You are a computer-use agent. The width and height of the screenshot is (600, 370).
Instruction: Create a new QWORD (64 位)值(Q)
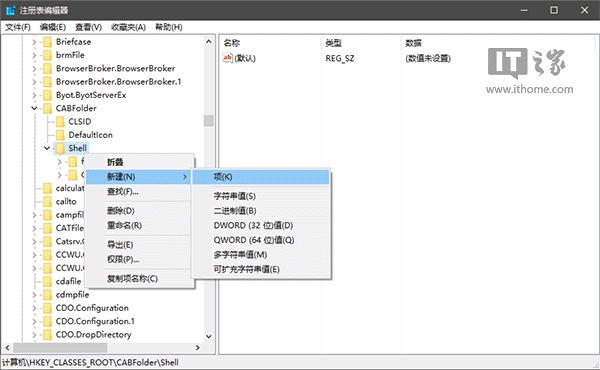pos(261,240)
